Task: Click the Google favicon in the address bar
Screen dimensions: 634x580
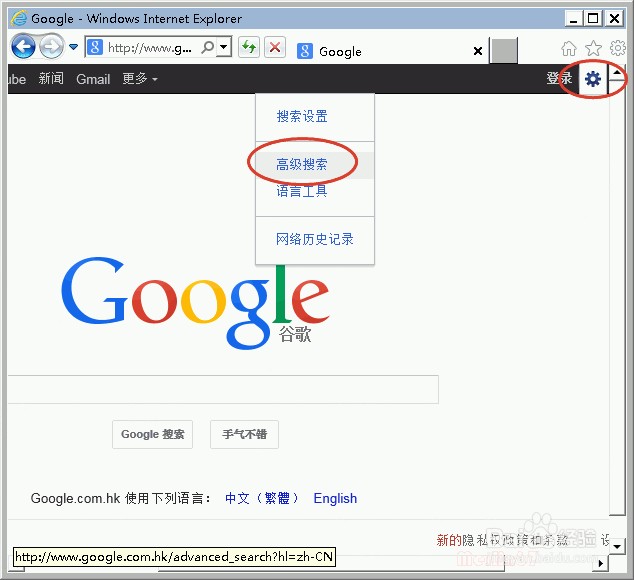Action: [95, 47]
